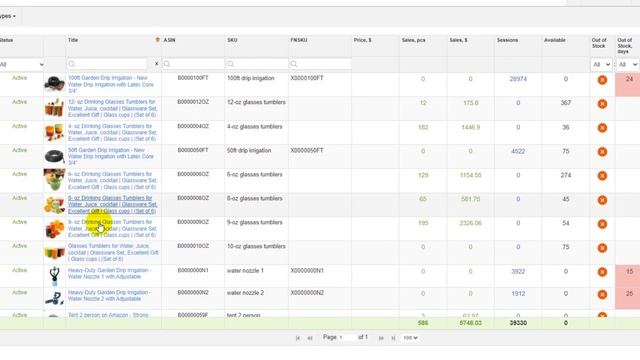
Task: Open thumbnail of Water Nozzle 2
Action: (54, 298)
